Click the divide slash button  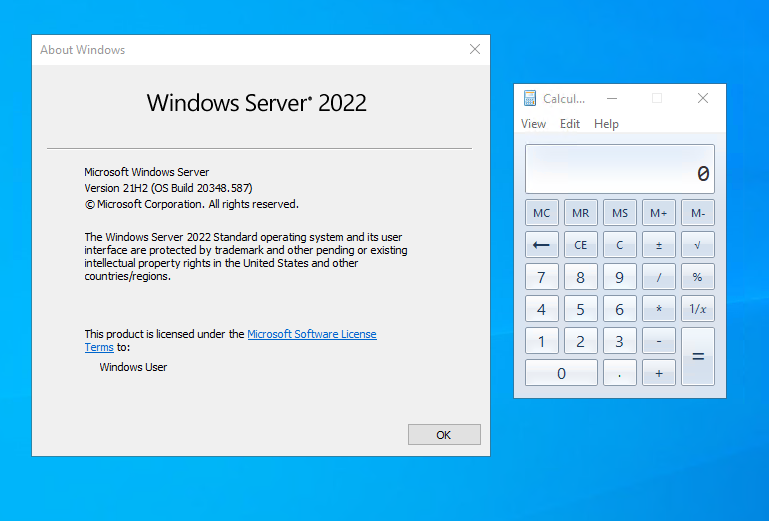click(x=659, y=277)
